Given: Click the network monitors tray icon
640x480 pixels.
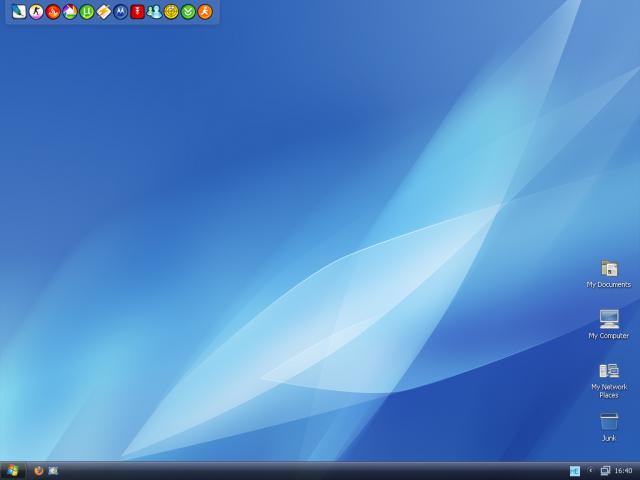Looking at the screenshot, I should click(x=605, y=471).
